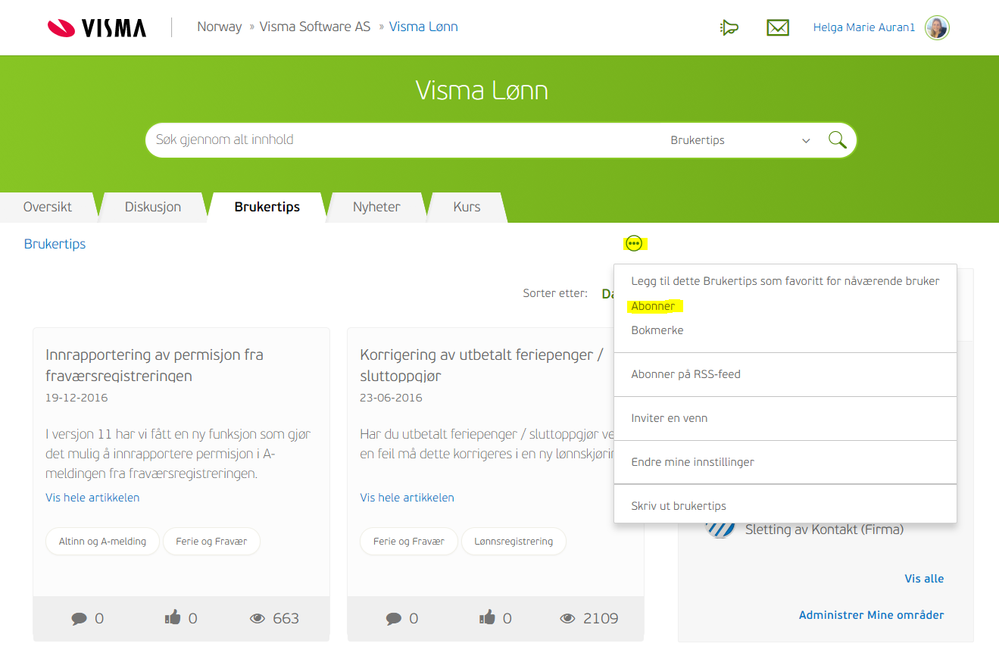Select Bokmerke in the options menu
999x650 pixels.
[657, 330]
